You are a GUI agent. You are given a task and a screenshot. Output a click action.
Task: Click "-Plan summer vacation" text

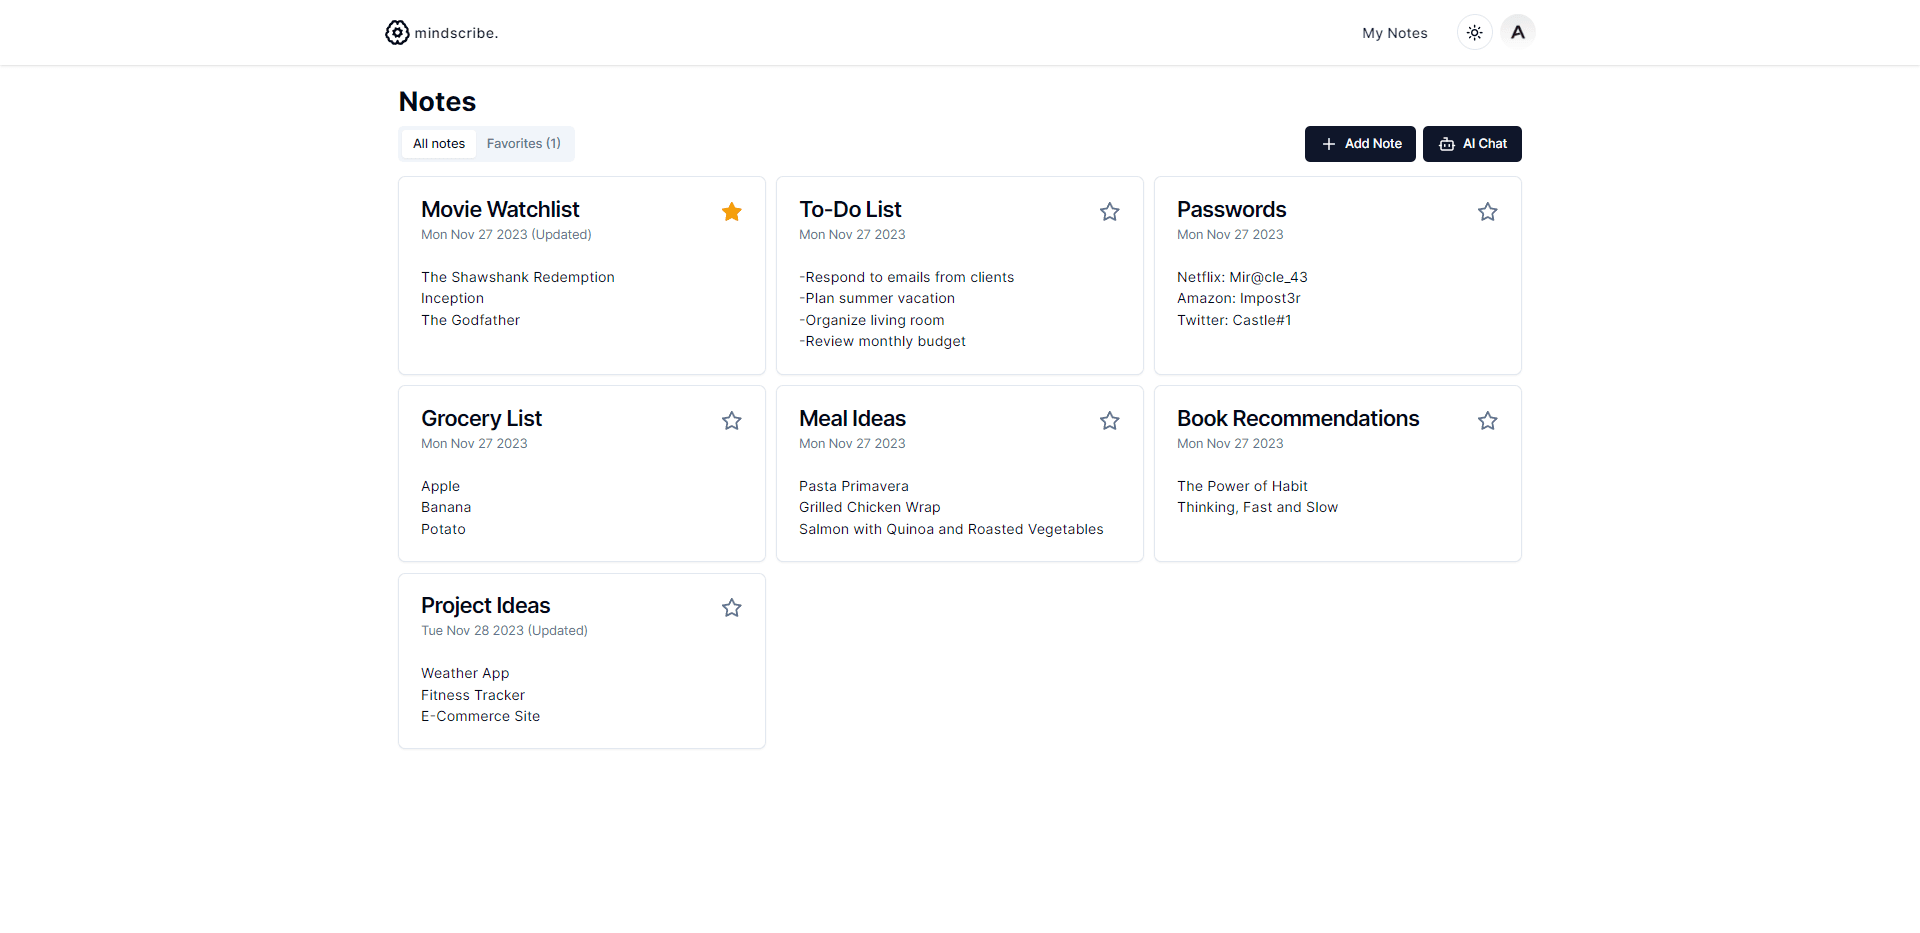[877, 298]
